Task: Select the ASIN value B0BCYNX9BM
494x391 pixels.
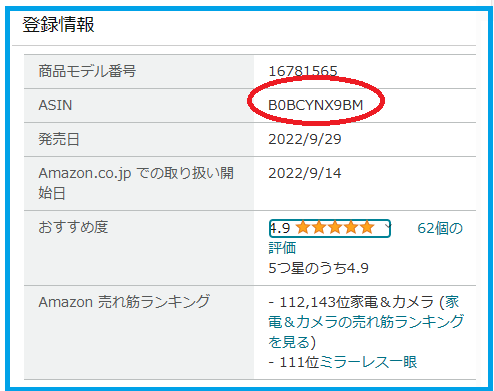Action: [316, 105]
